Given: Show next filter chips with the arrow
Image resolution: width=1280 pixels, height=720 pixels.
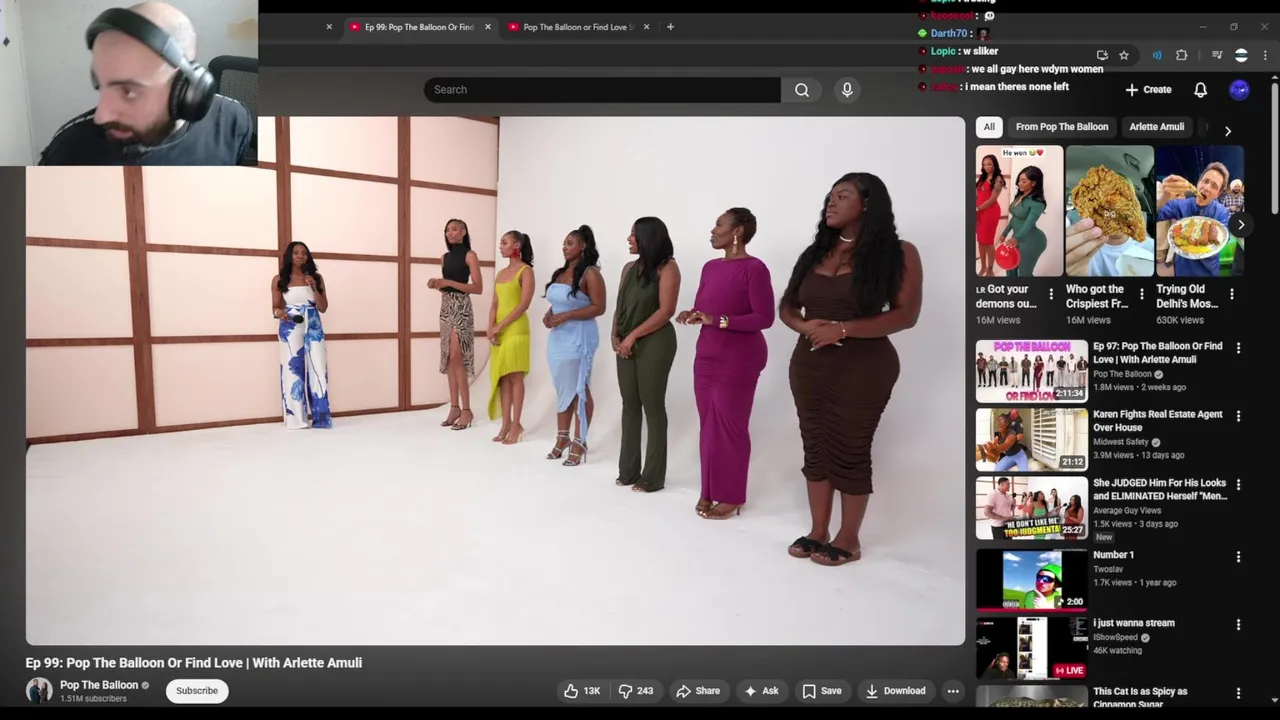Looking at the screenshot, I should click(x=1227, y=131).
